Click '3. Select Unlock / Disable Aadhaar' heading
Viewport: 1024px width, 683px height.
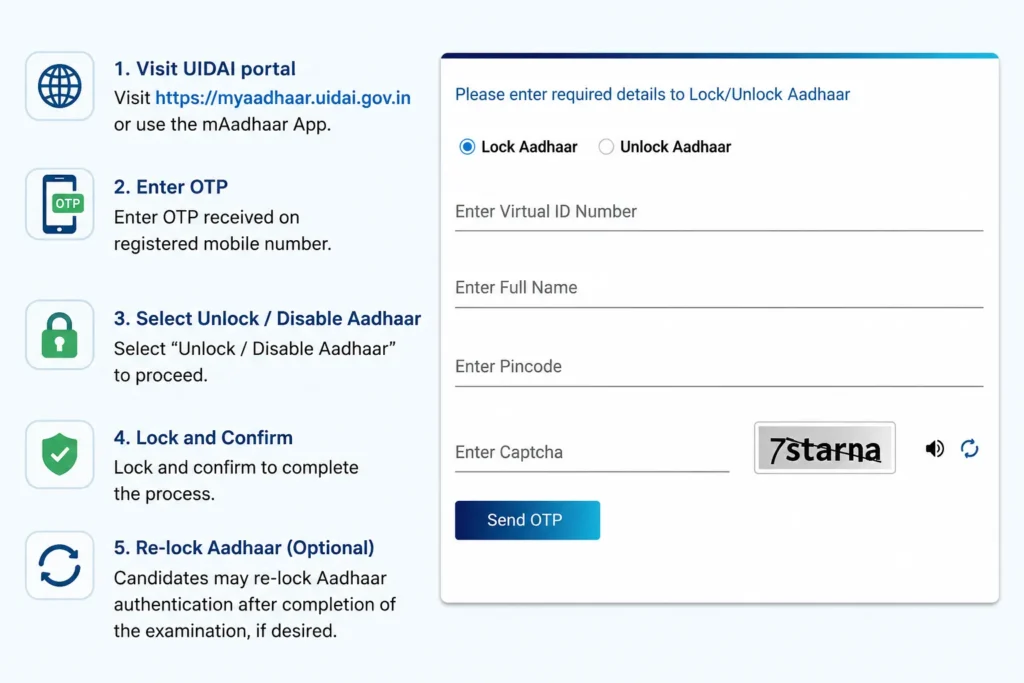click(x=267, y=319)
